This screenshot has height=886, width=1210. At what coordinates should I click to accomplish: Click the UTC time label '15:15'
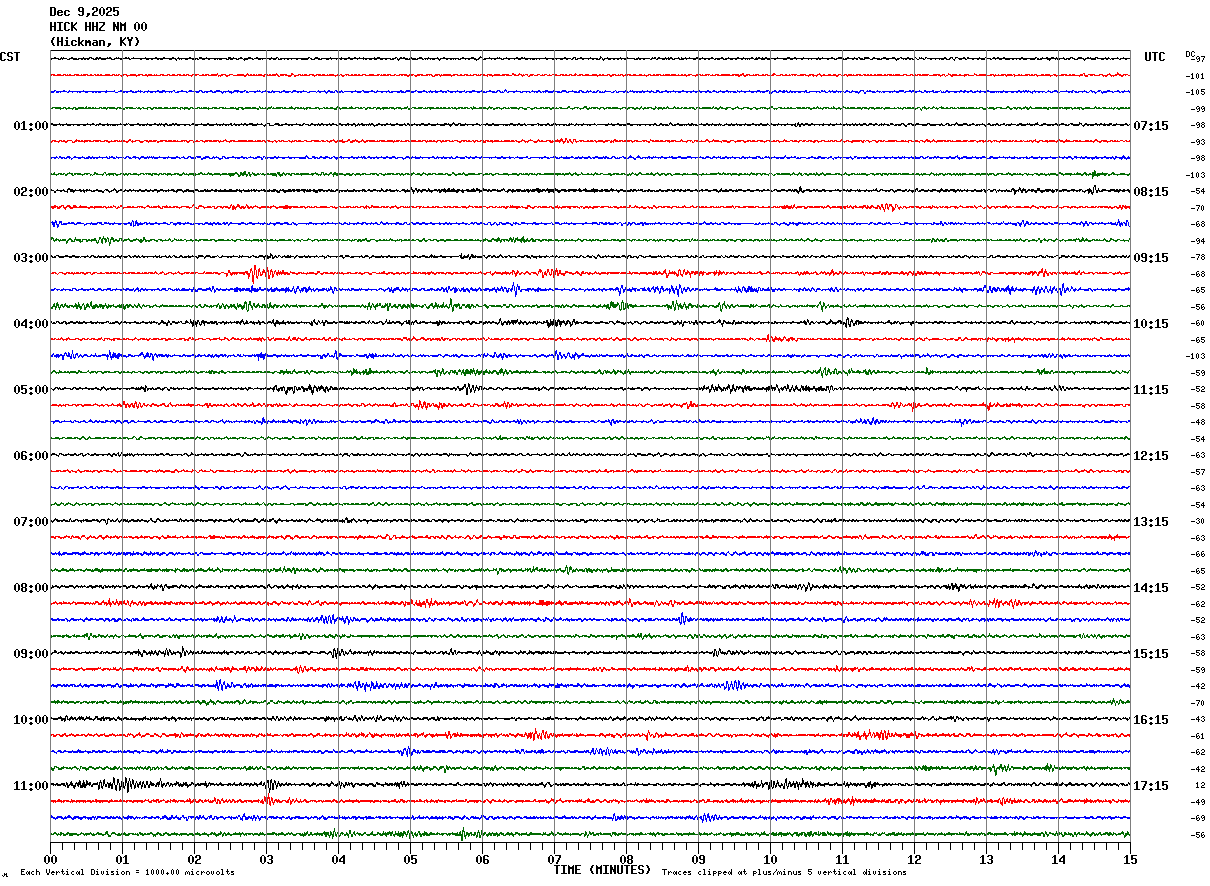1151,654
